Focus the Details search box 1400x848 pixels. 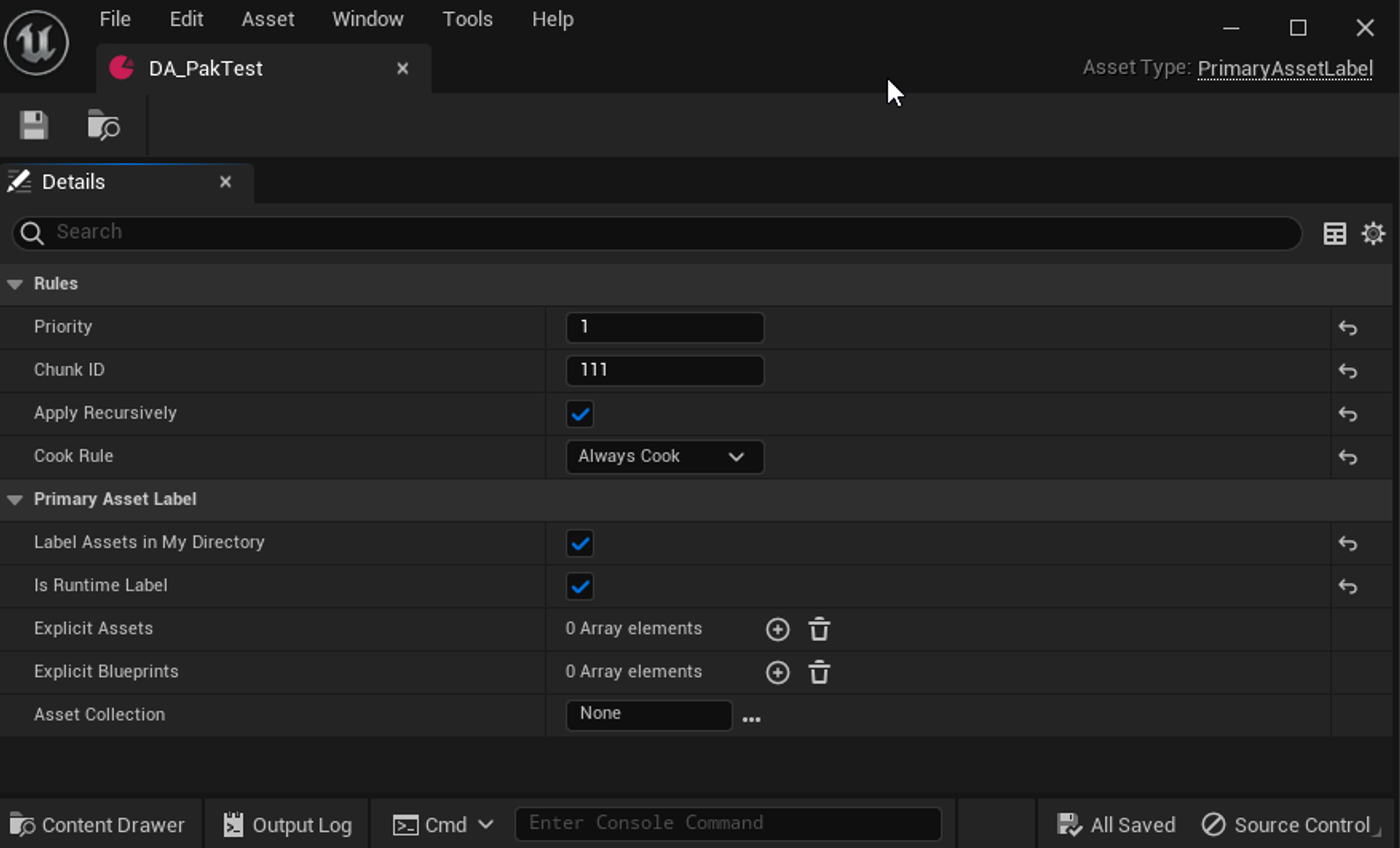point(657,232)
